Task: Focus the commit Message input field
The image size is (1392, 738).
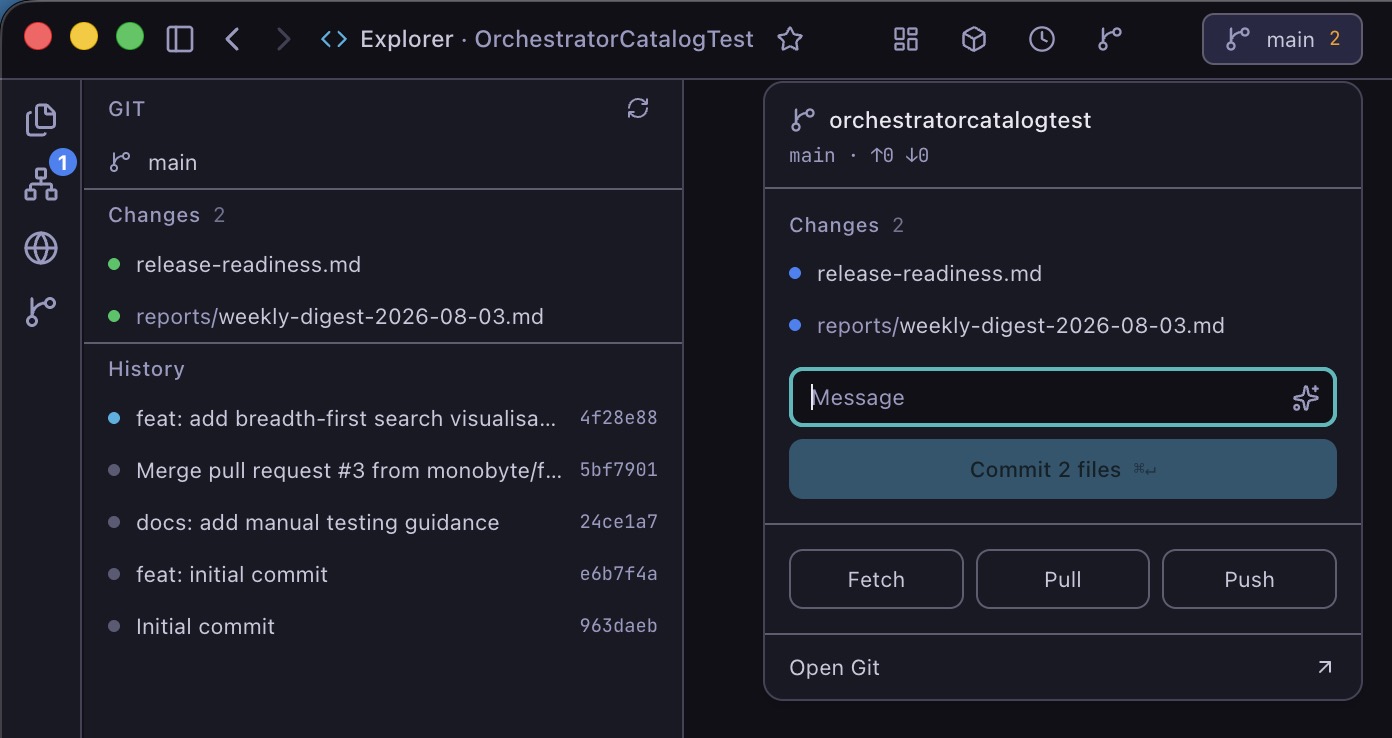Action: click(1063, 397)
